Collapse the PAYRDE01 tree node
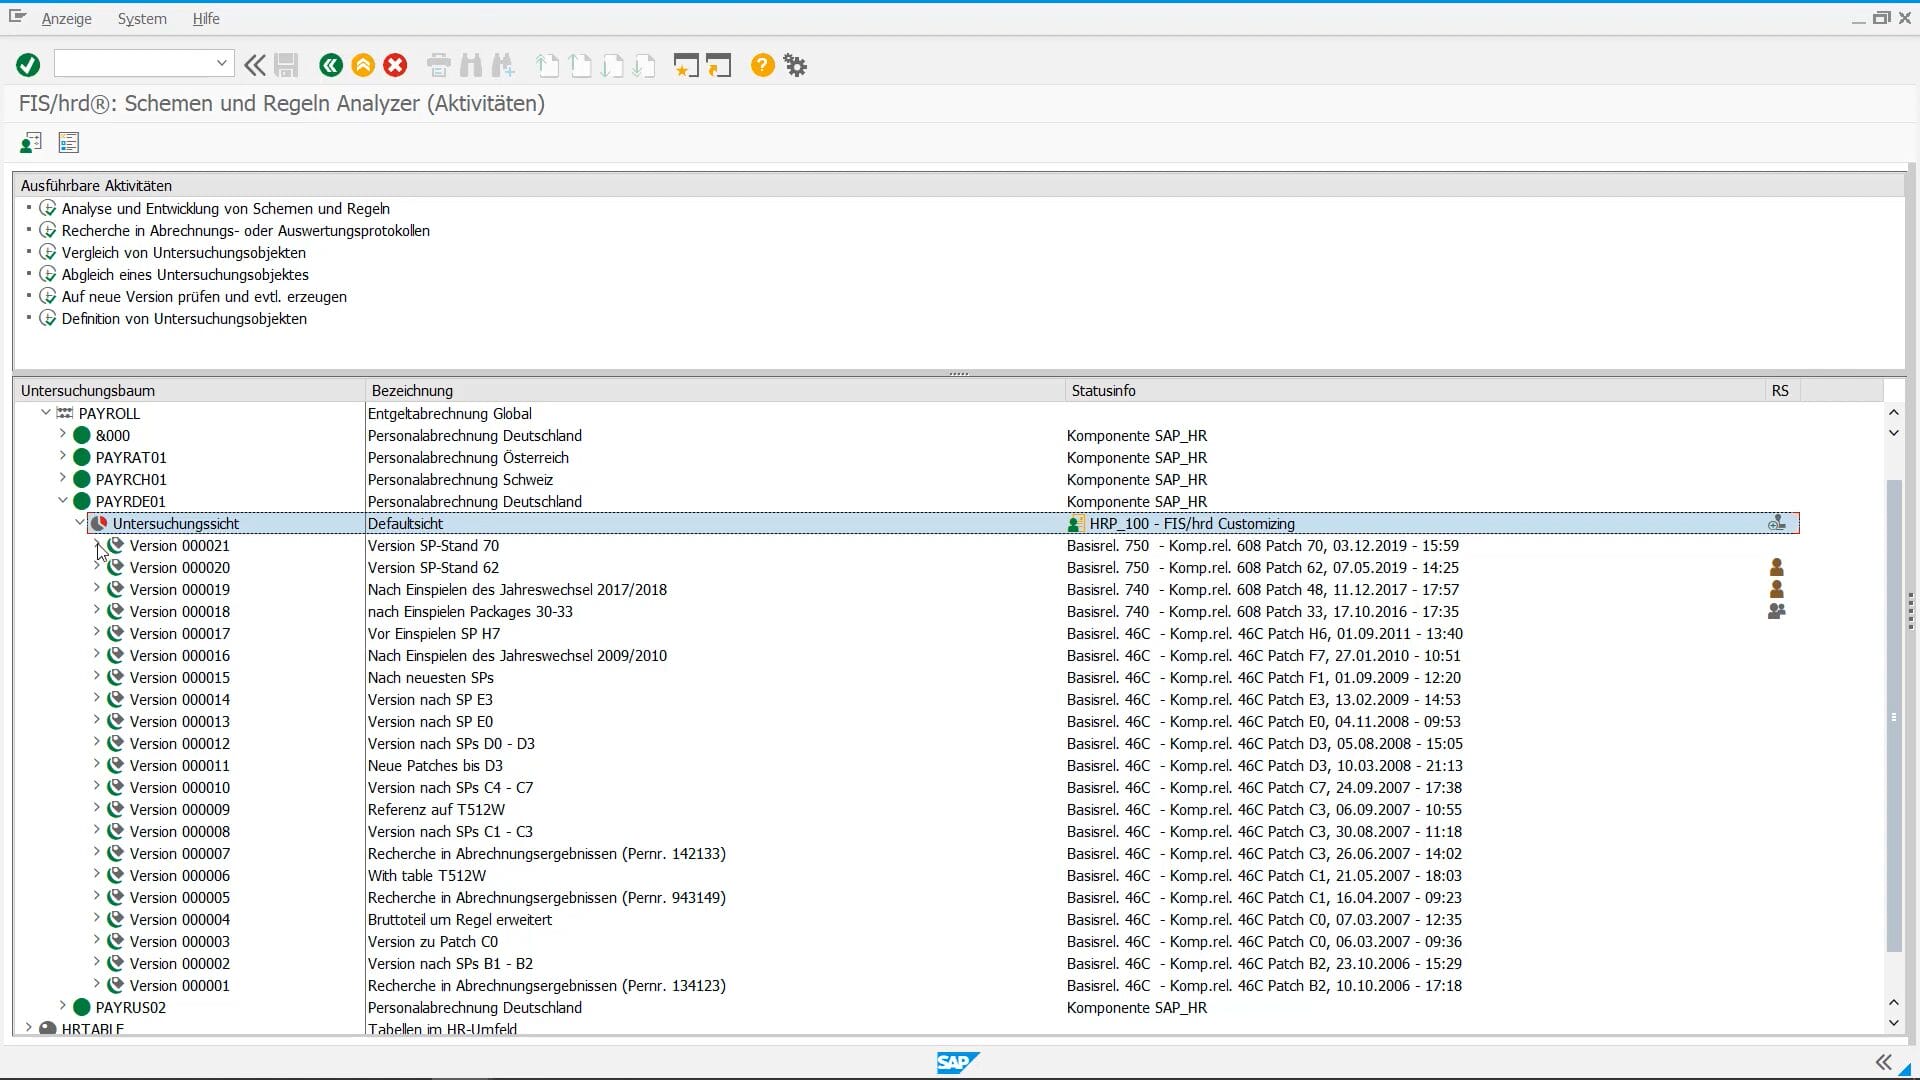This screenshot has width=1920, height=1080. pos(63,500)
